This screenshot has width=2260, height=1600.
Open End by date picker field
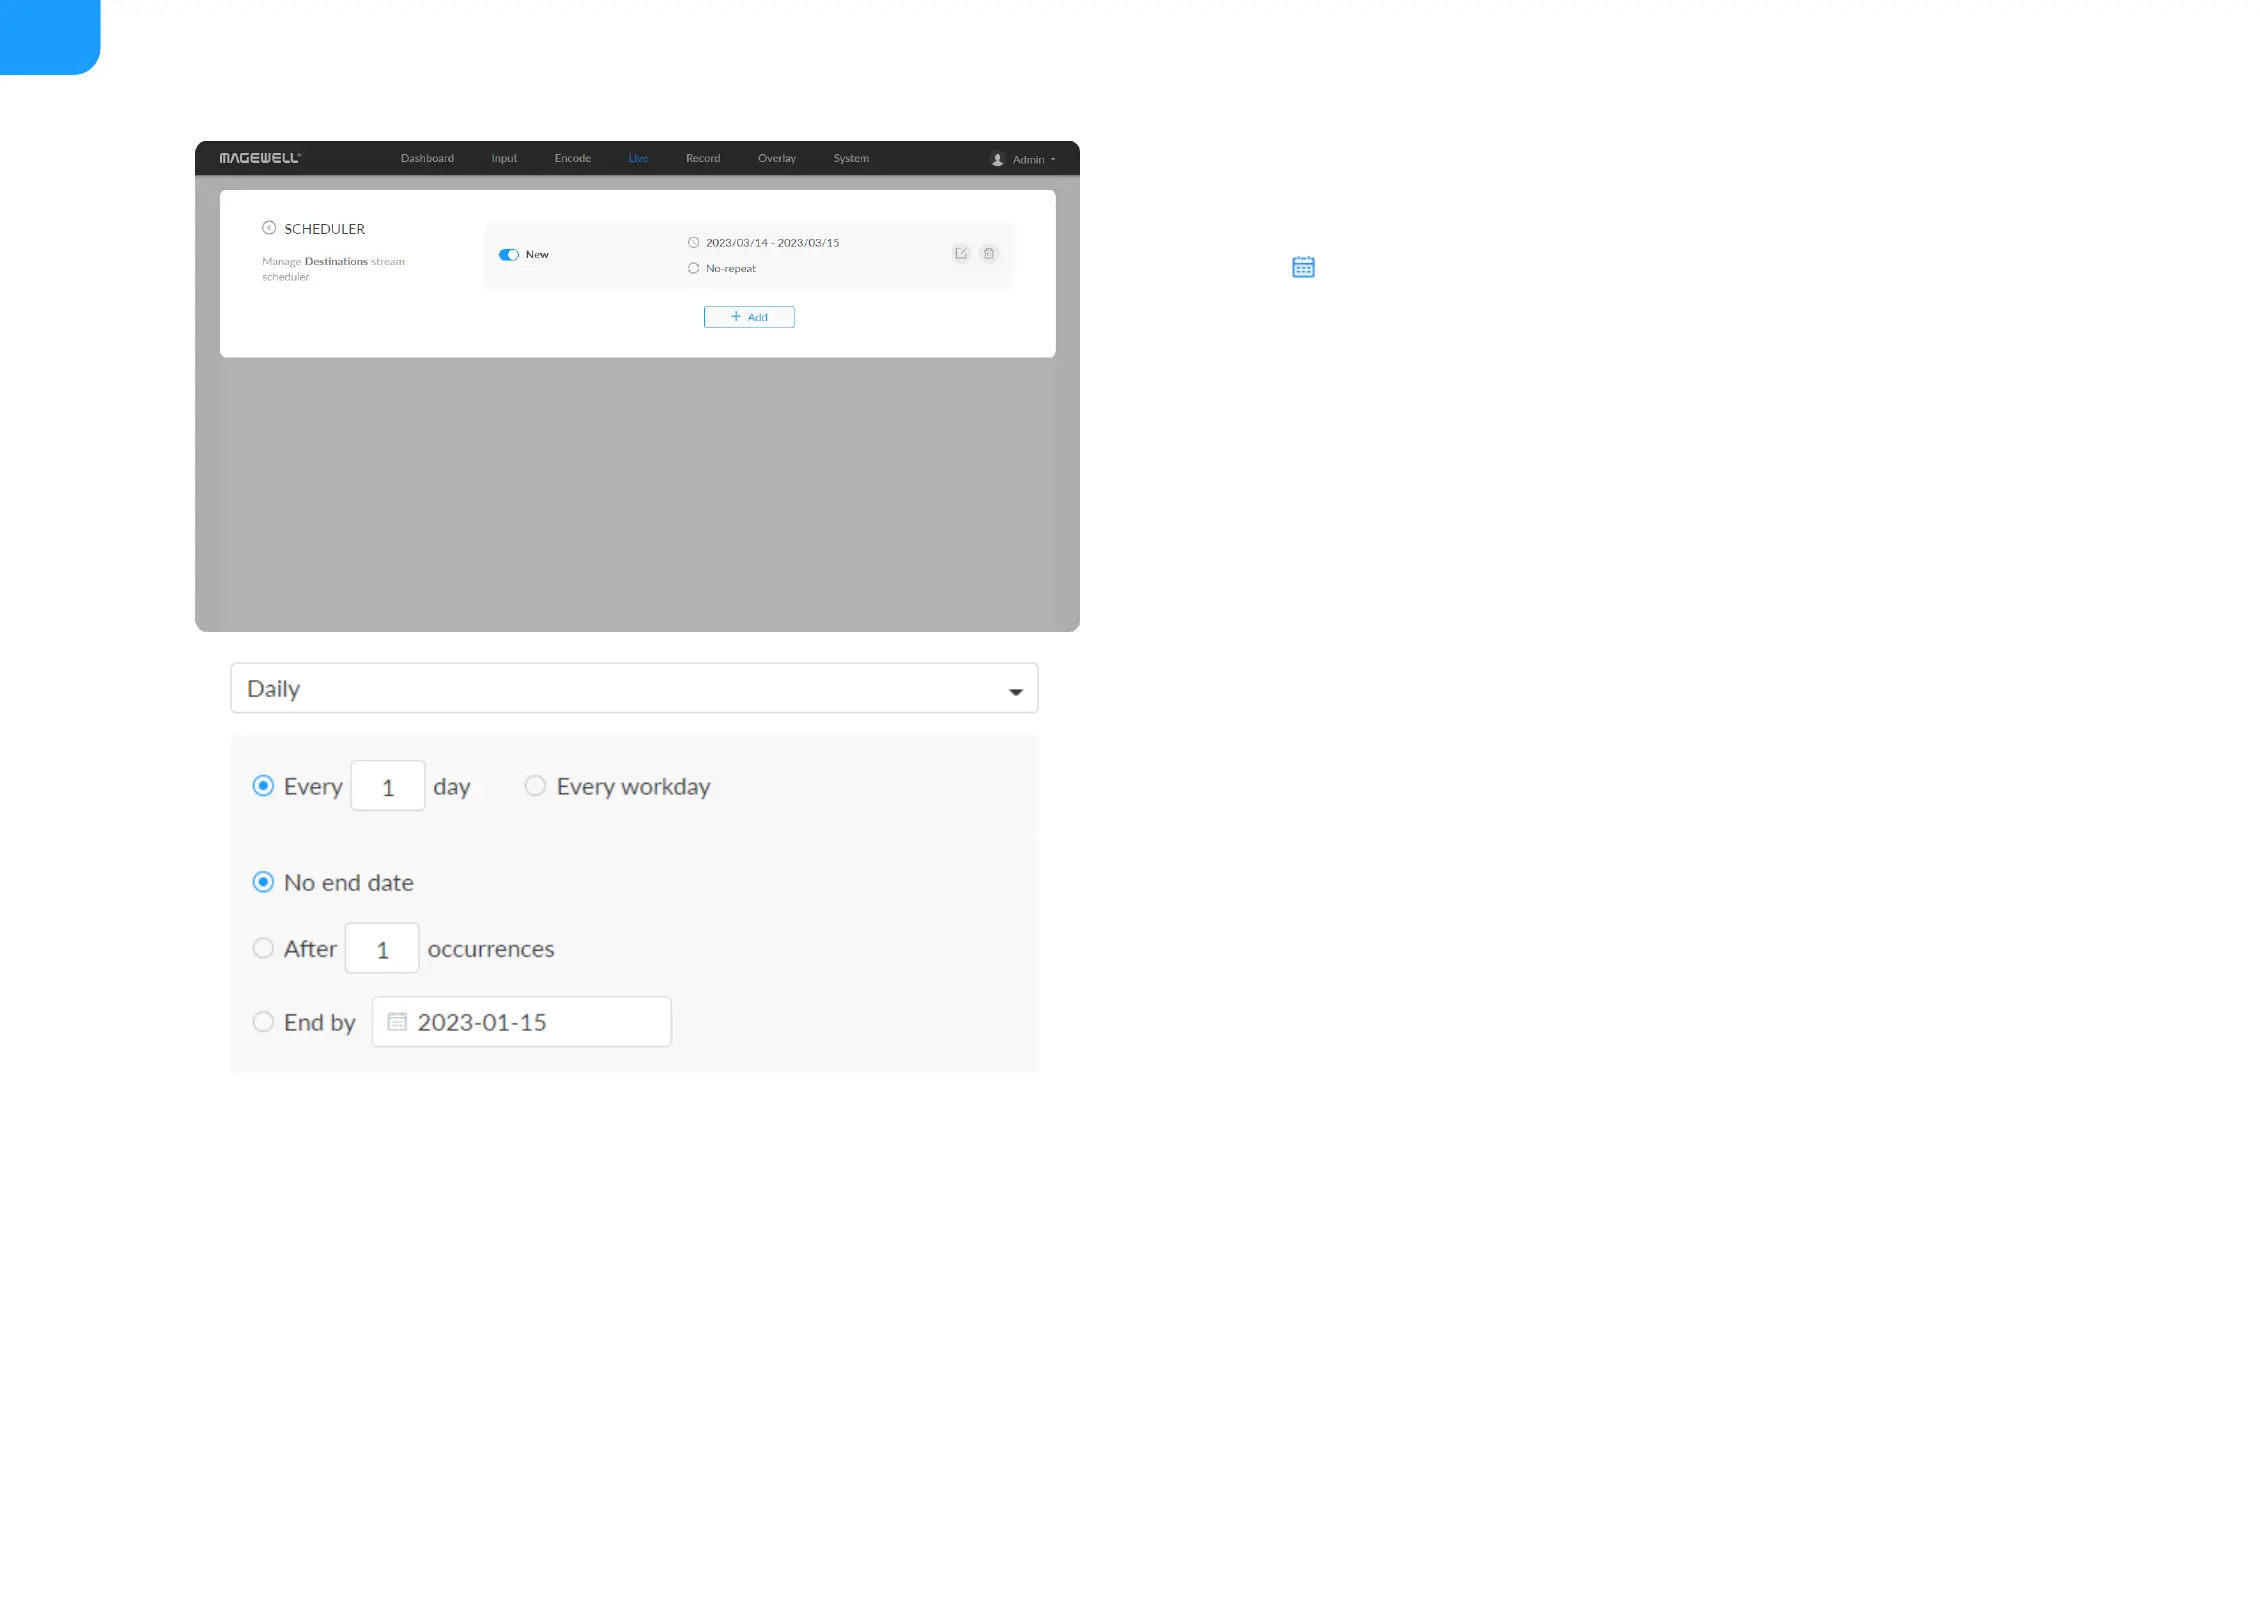(521, 1022)
